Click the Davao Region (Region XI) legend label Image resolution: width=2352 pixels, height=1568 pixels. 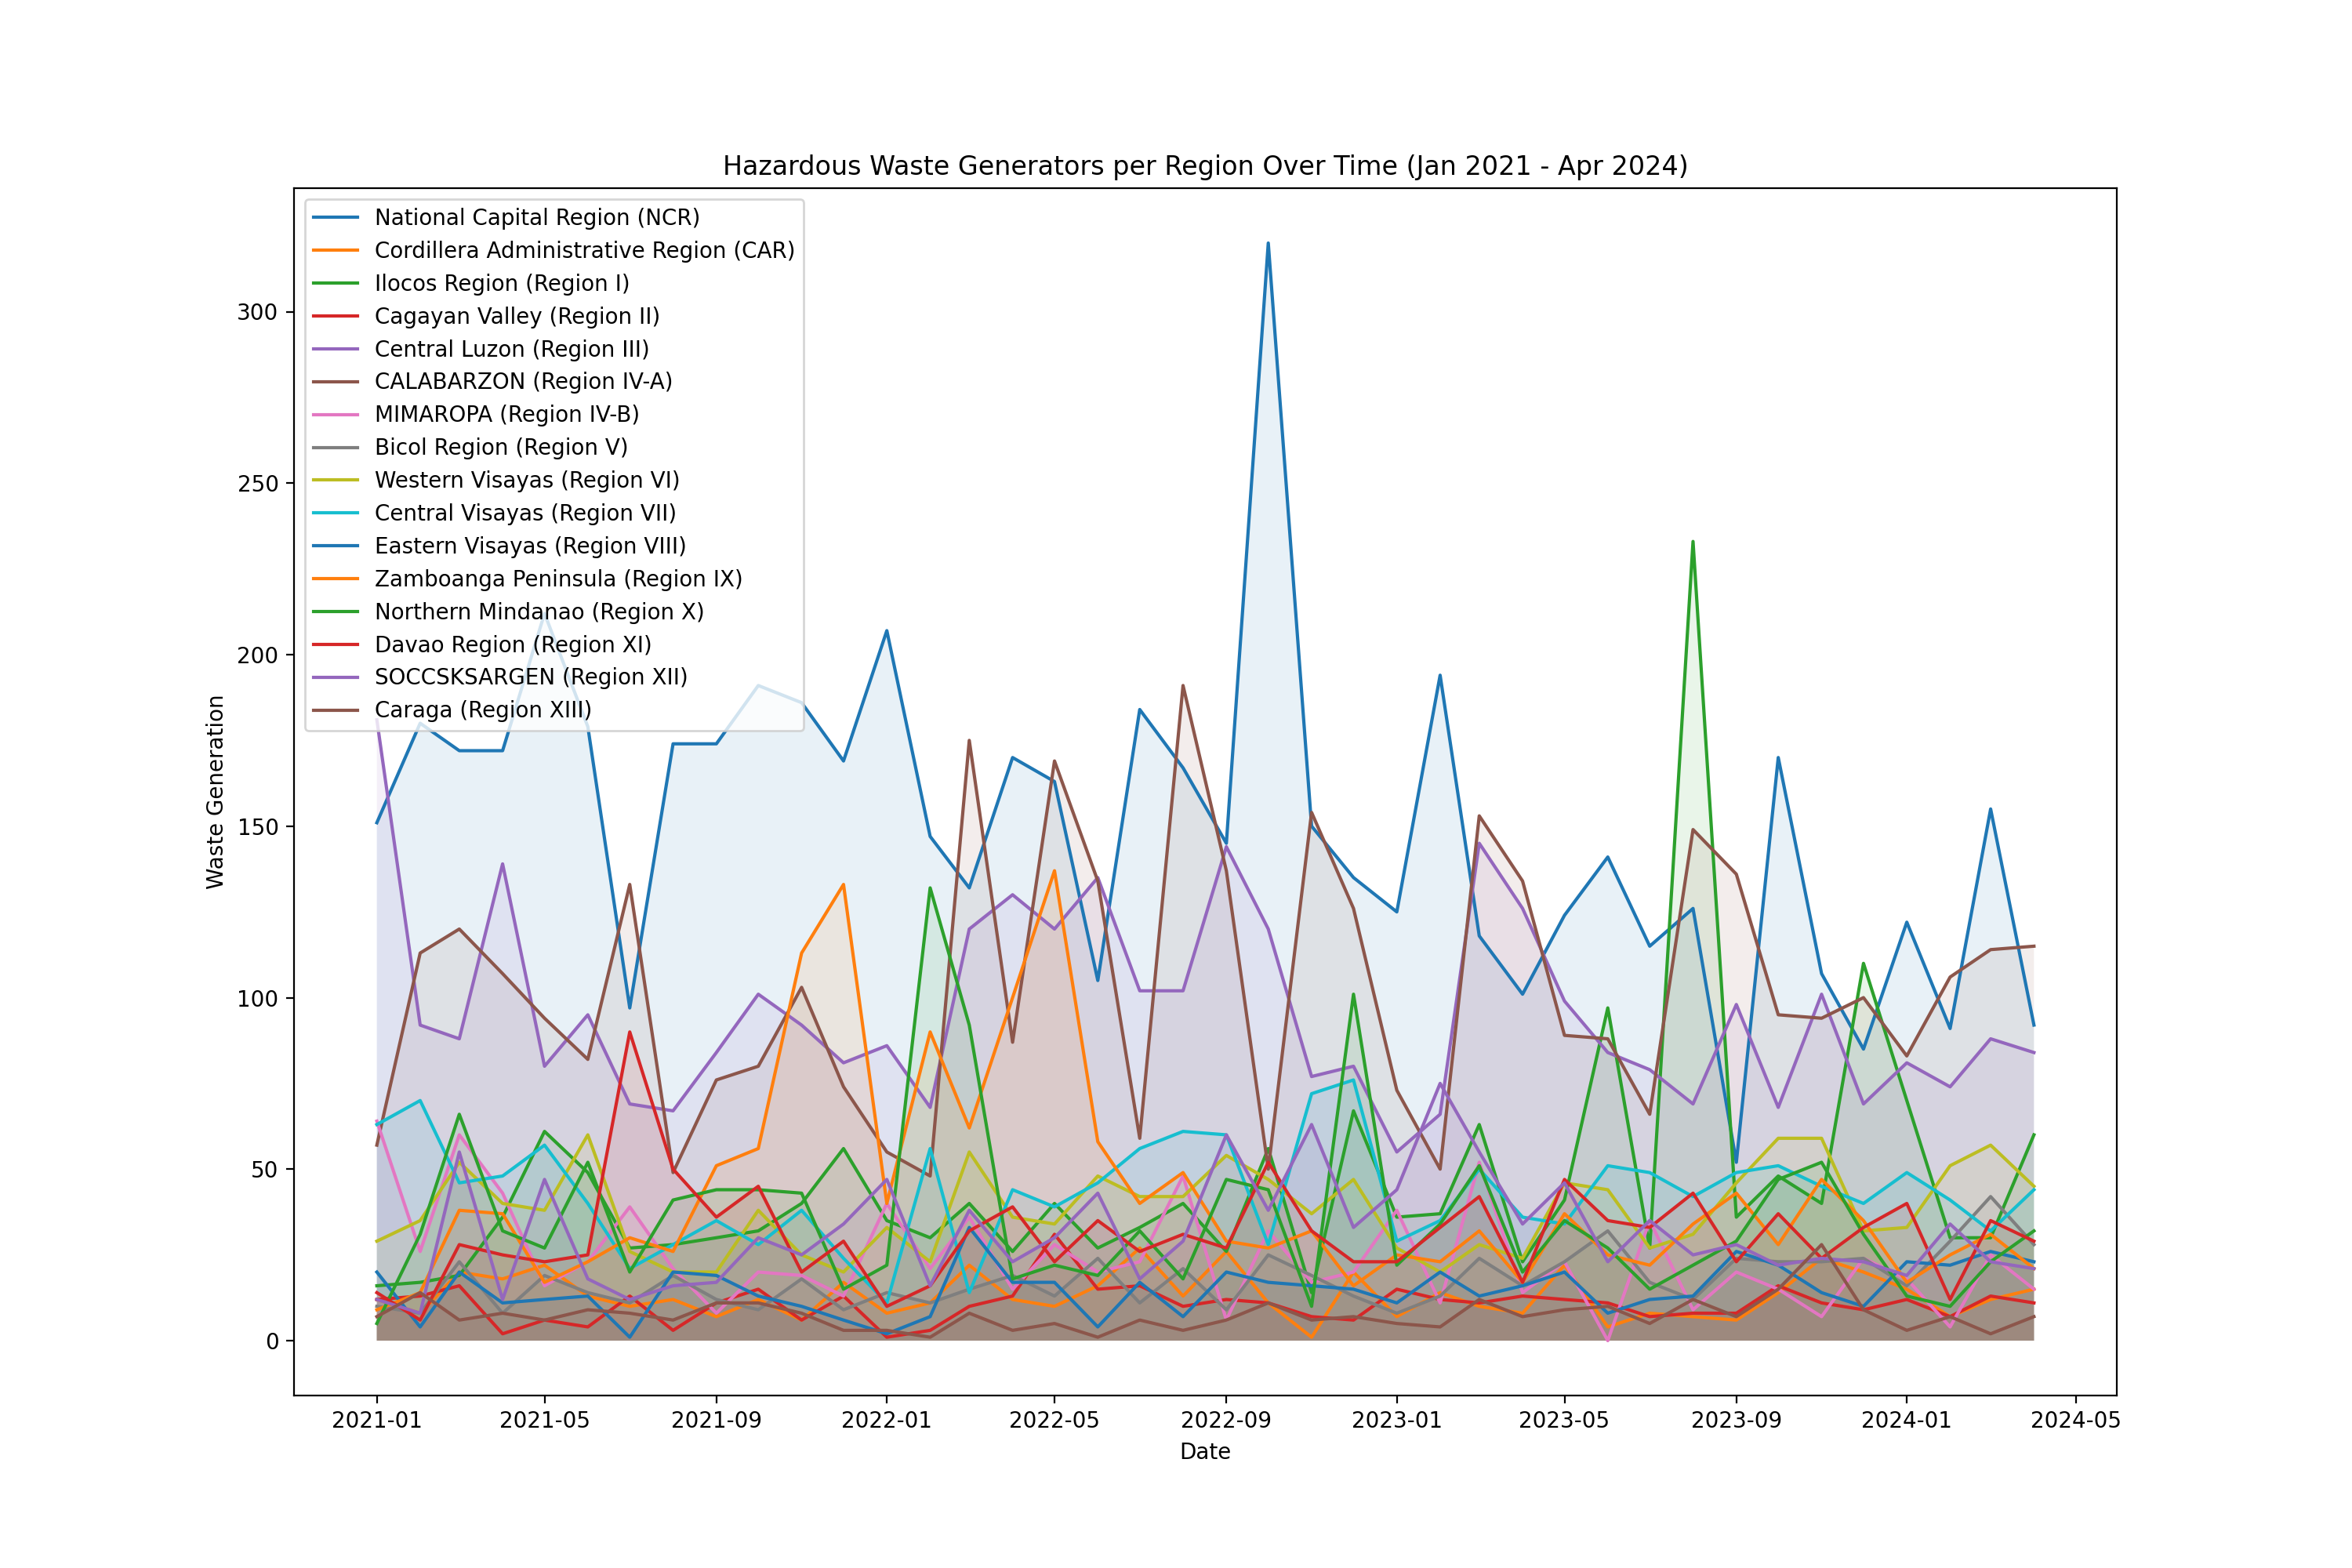513,644
